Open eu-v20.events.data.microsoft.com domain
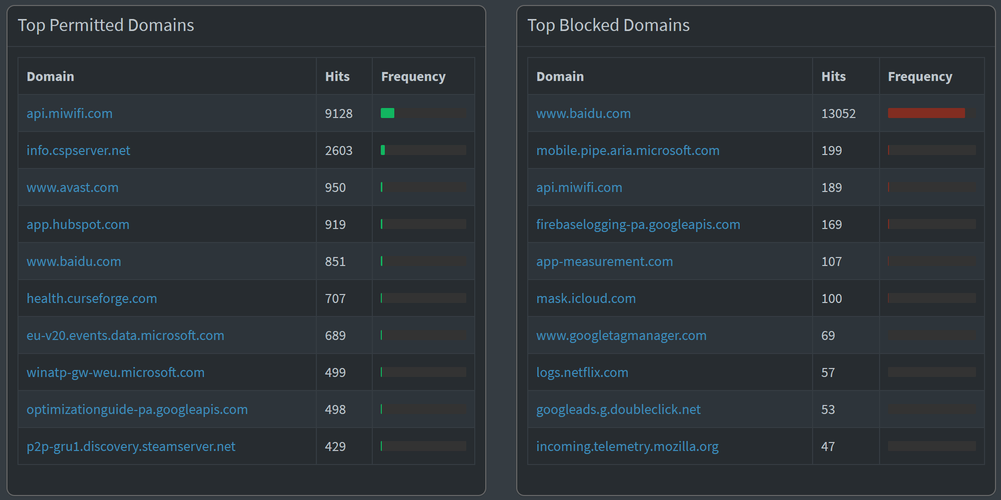This screenshot has width=1001, height=500. click(x=125, y=336)
